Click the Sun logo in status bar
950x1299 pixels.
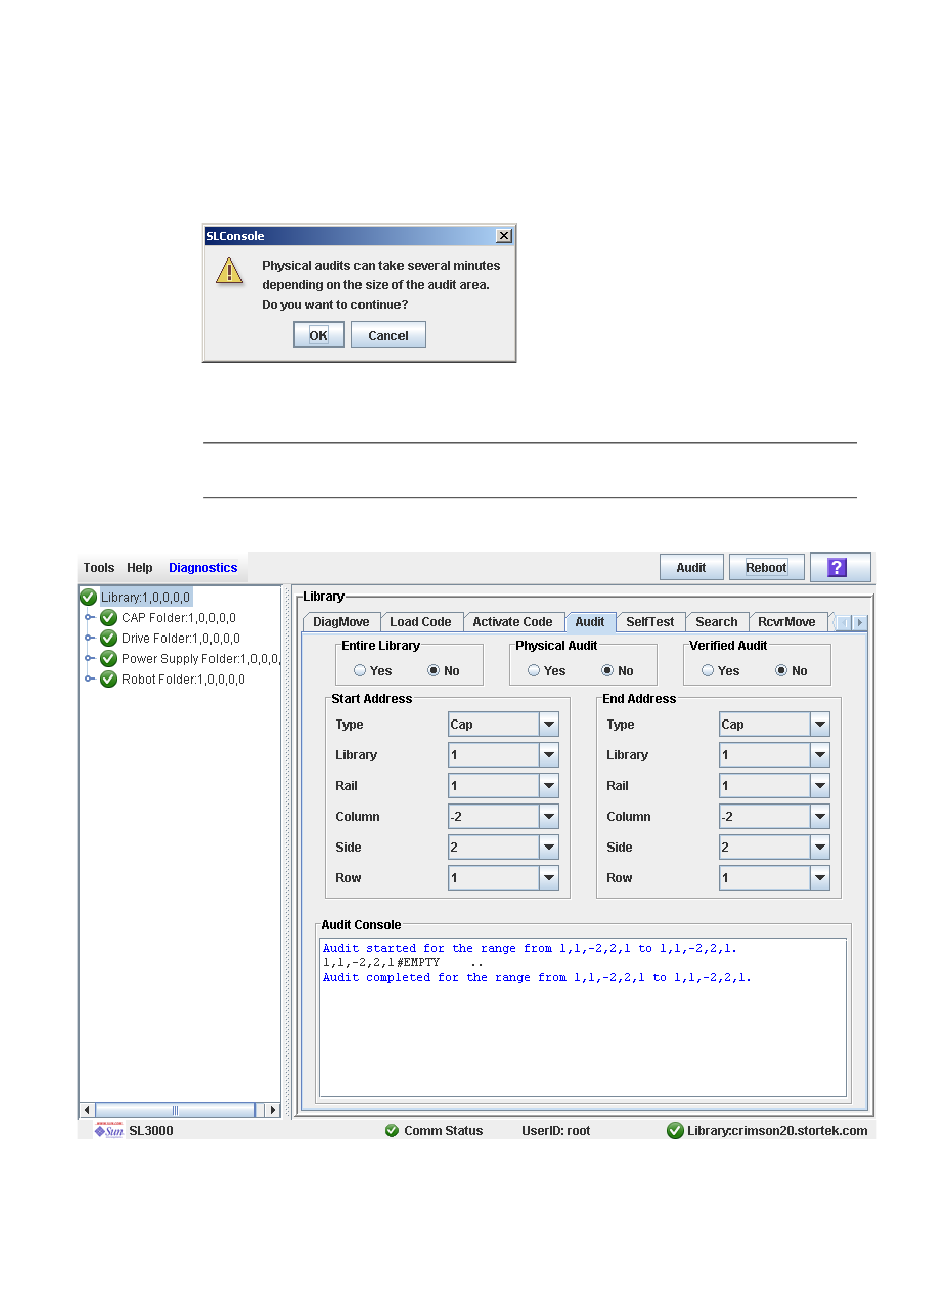point(108,1130)
